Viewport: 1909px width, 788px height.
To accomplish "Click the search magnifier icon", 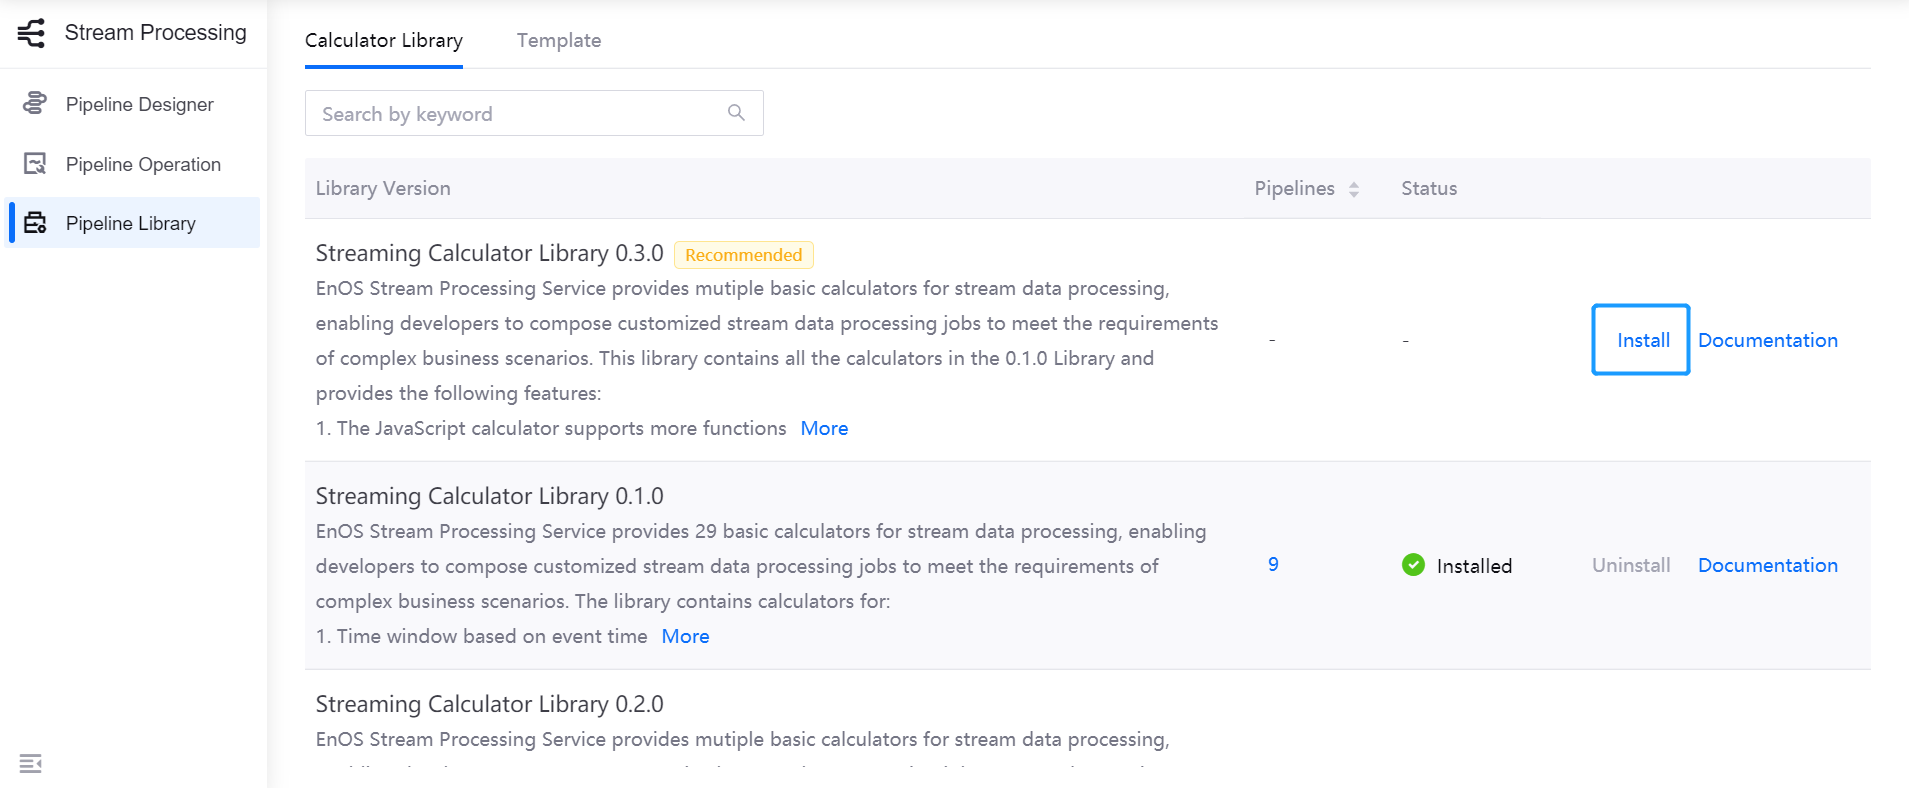I will (736, 113).
